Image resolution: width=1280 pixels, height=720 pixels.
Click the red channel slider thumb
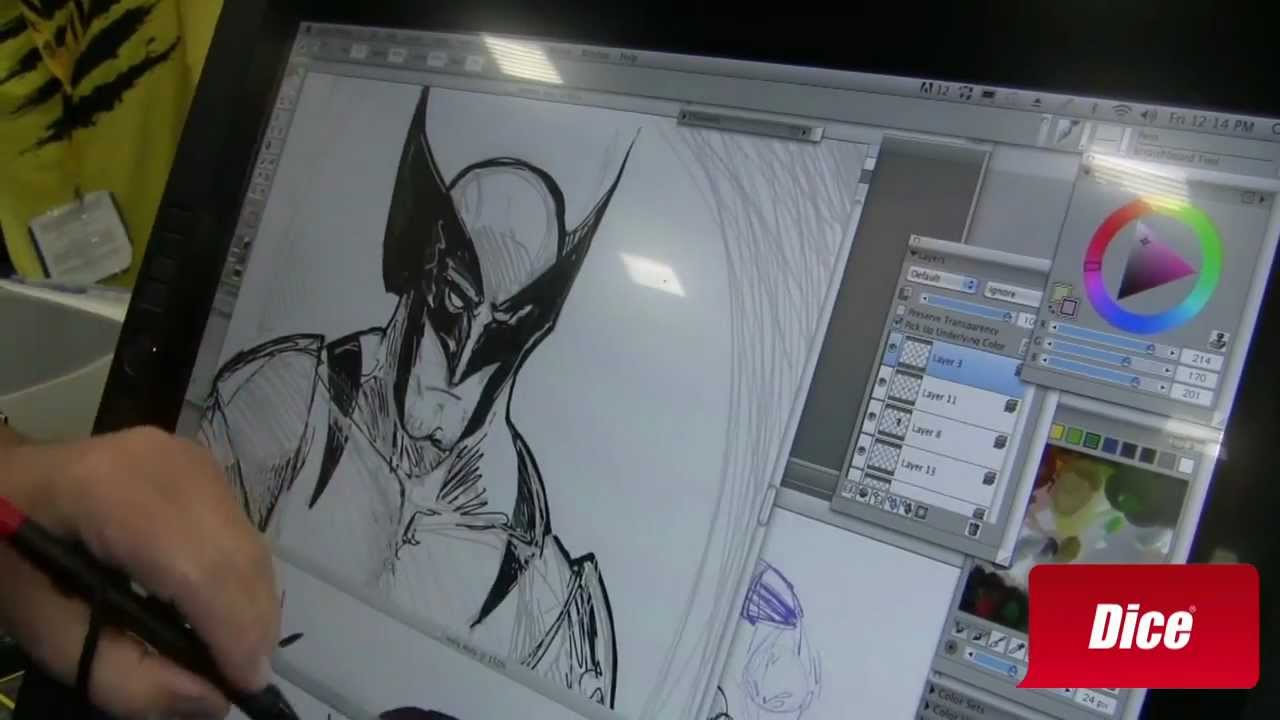point(1150,348)
